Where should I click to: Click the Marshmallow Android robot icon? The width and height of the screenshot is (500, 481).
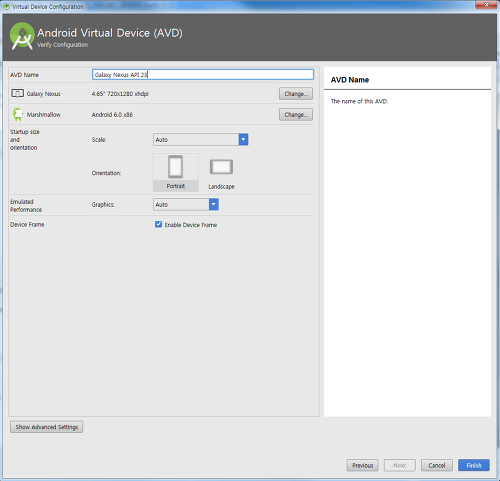[x=17, y=114]
